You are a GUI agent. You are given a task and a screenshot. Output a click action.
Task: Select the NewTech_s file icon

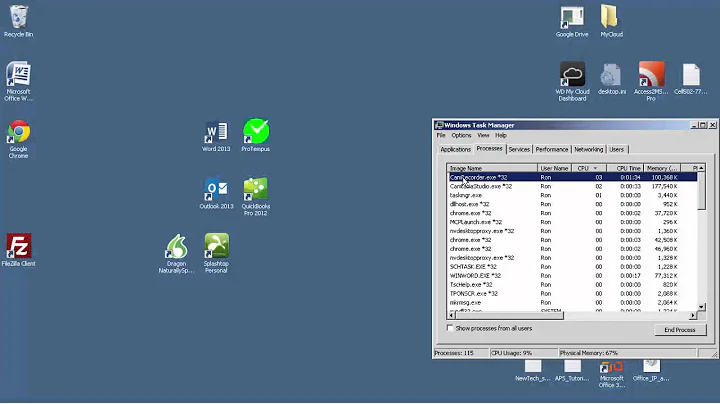click(x=533, y=371)
